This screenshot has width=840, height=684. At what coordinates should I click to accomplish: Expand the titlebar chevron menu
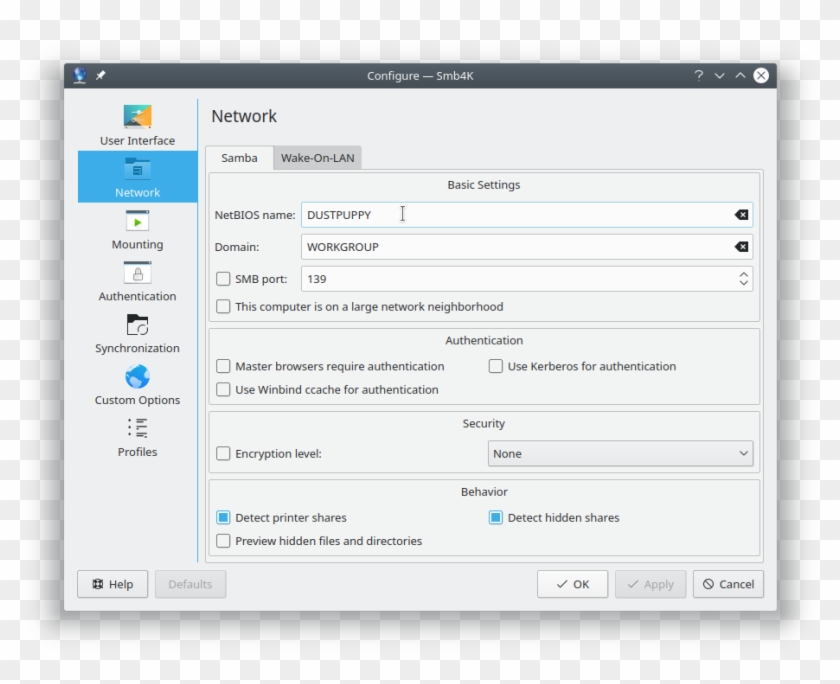point(719,75)
